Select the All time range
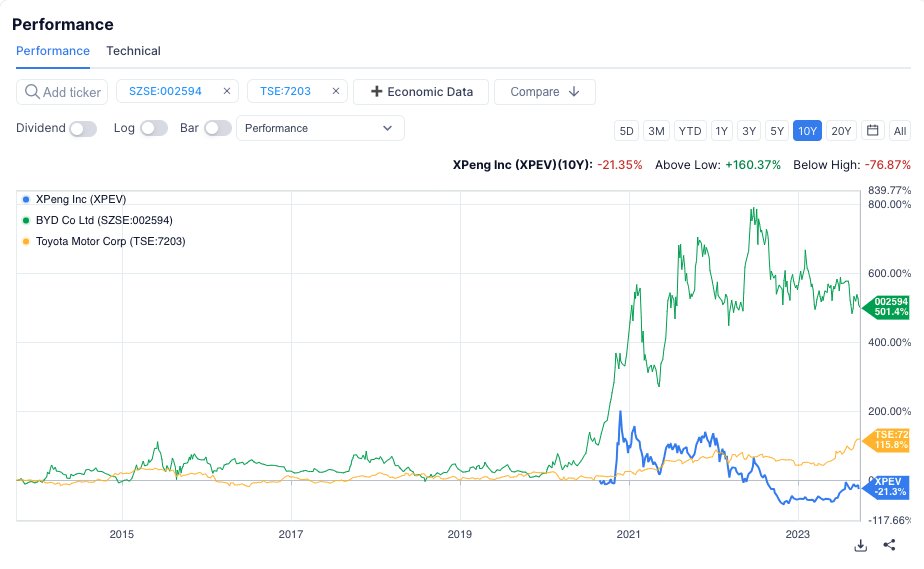This screenshot has height=569, width=924. coord(900,131)
